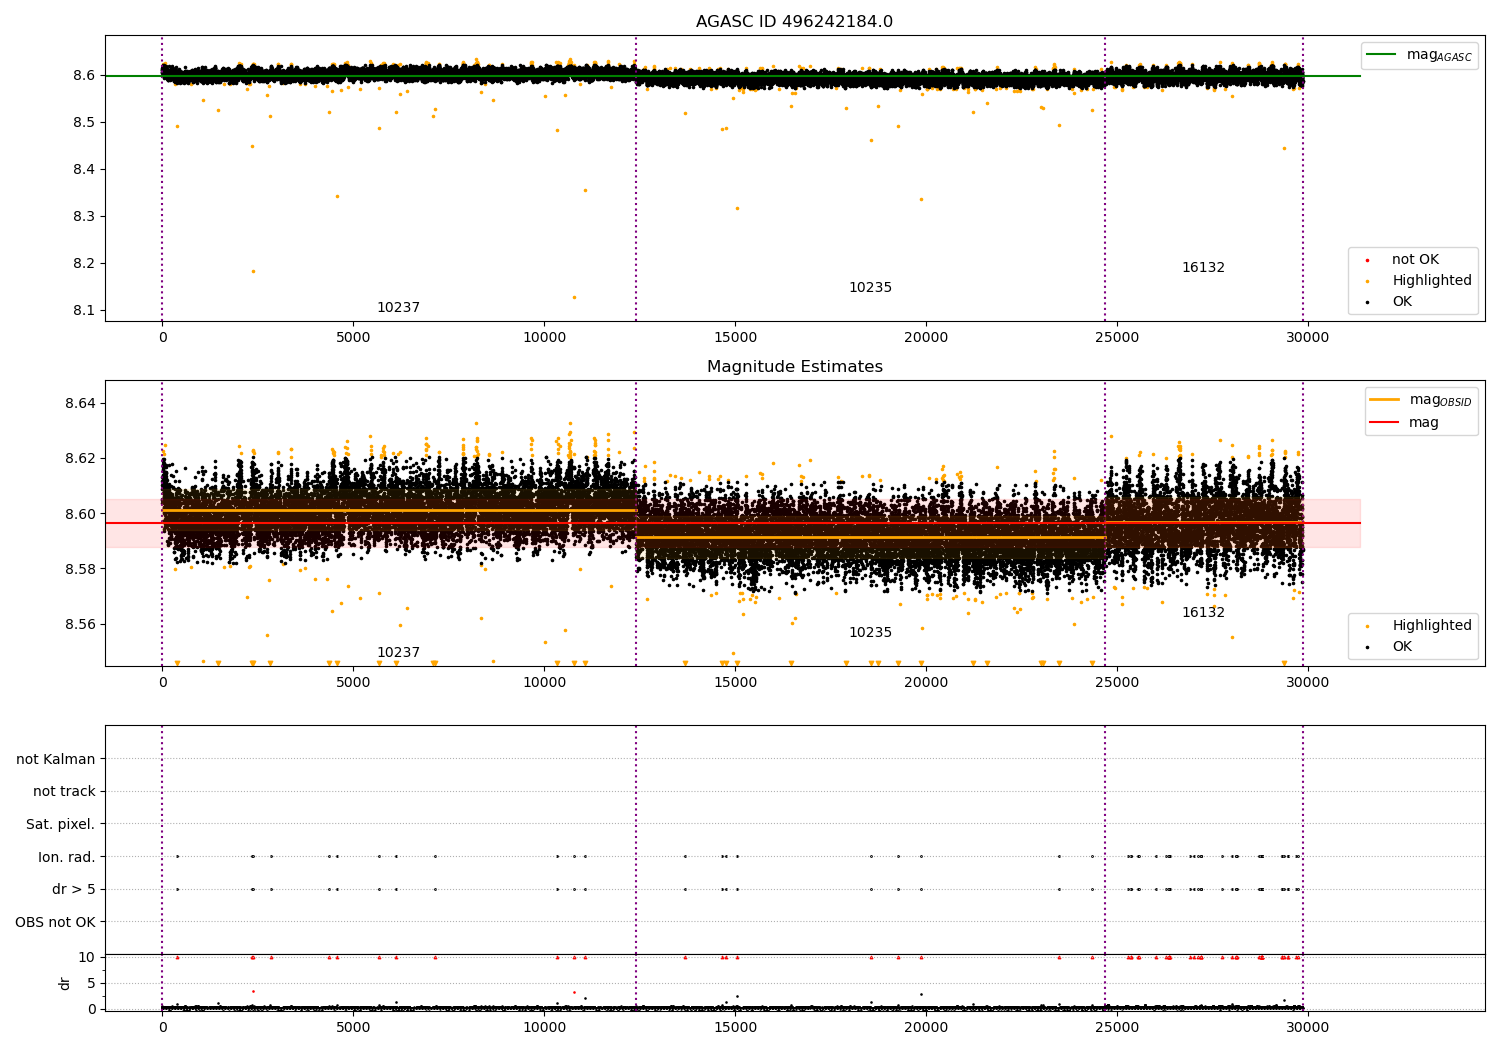Click the 8.56 y-axis tick label
Screen dimensions: 1500x1050
click(79, 625)
